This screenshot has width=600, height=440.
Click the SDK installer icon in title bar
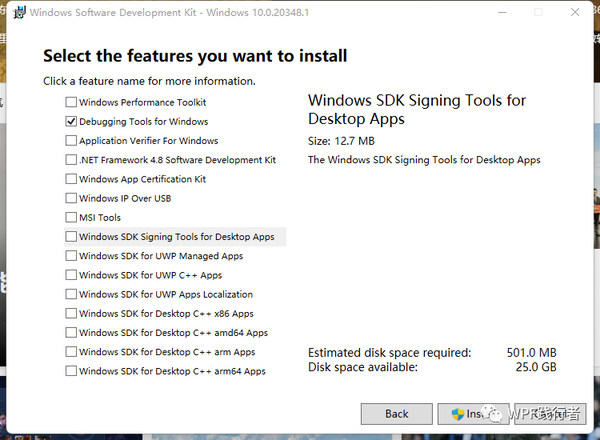coord(19,12)
